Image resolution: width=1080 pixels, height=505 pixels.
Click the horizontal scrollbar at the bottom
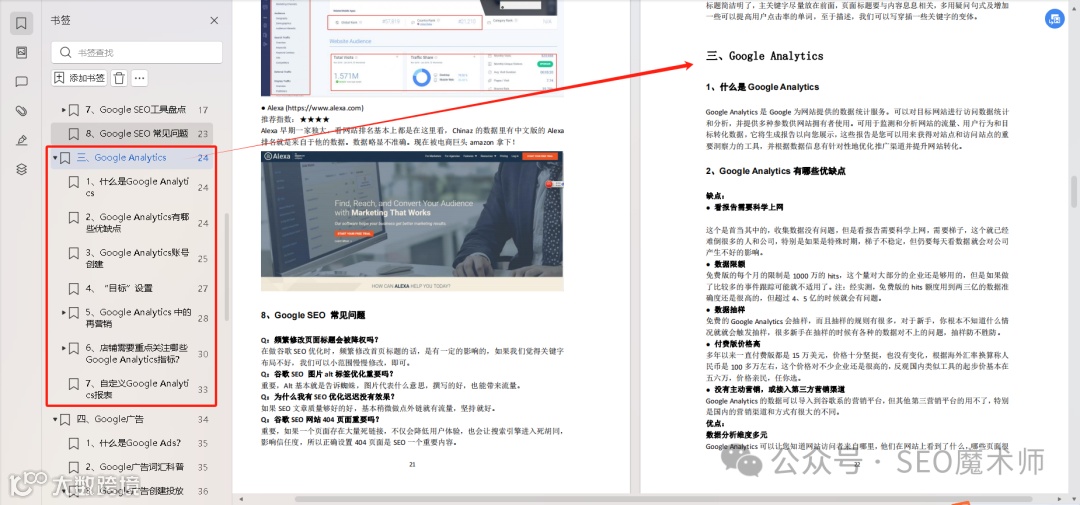663,498
